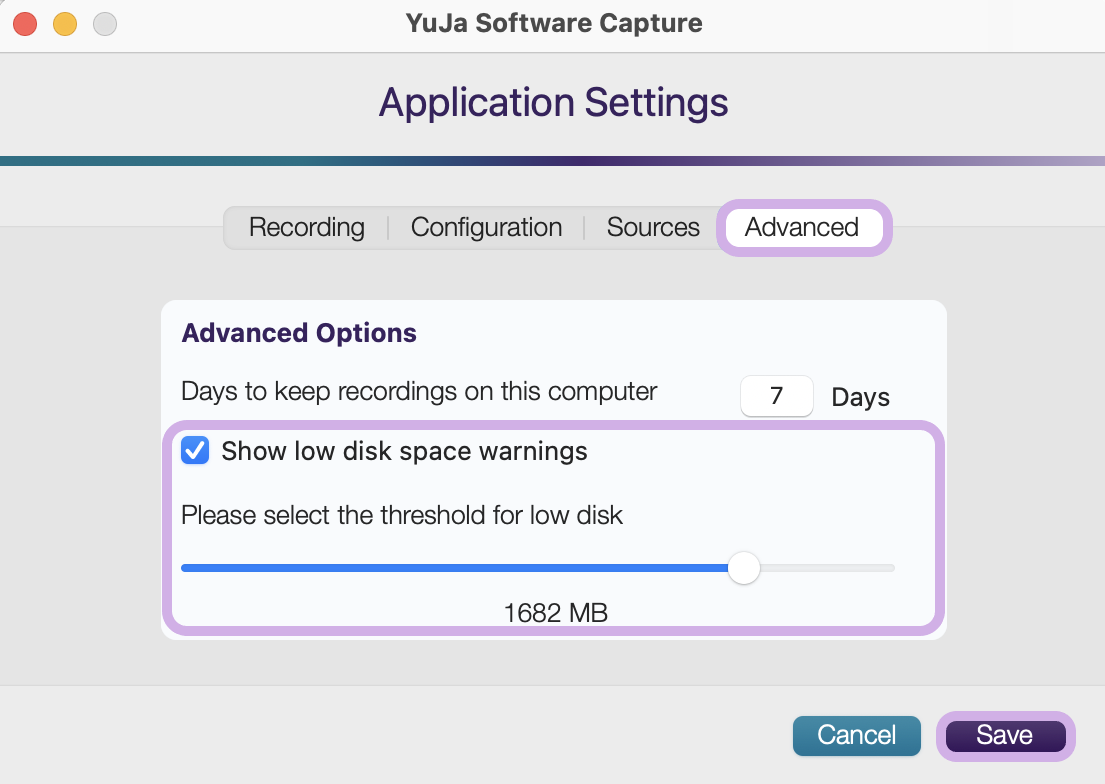
Task: Click the blue filled part of the threshold slider
Action: click(455, 568)
